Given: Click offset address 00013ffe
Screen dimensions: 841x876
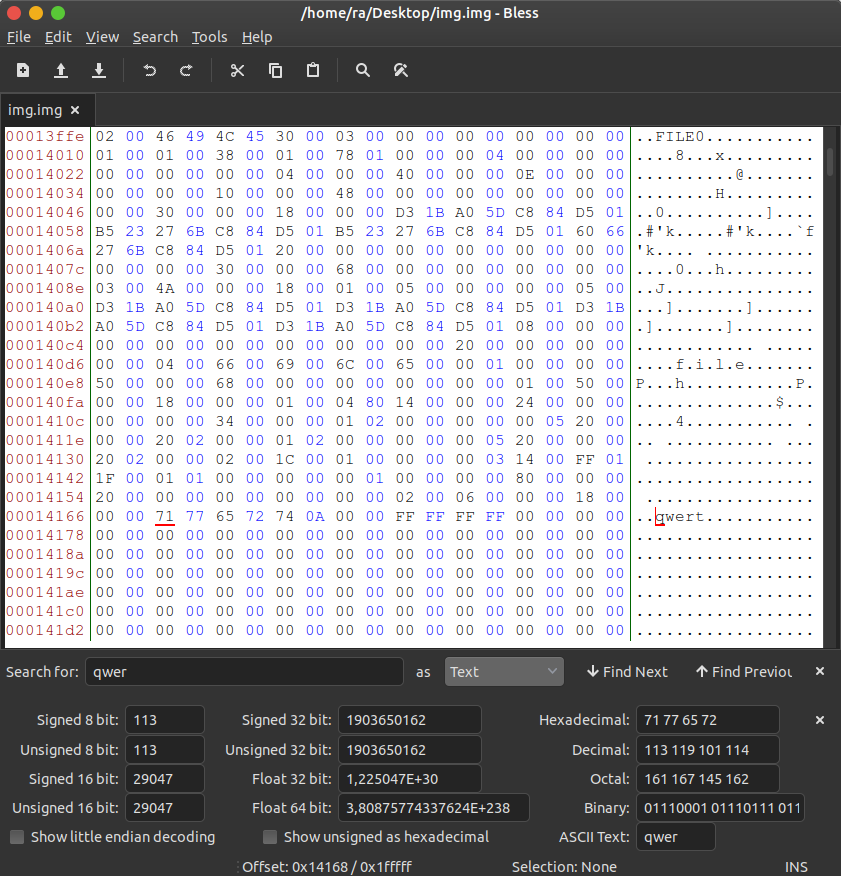Looking at the screenshot, I should tap(45, 136).
